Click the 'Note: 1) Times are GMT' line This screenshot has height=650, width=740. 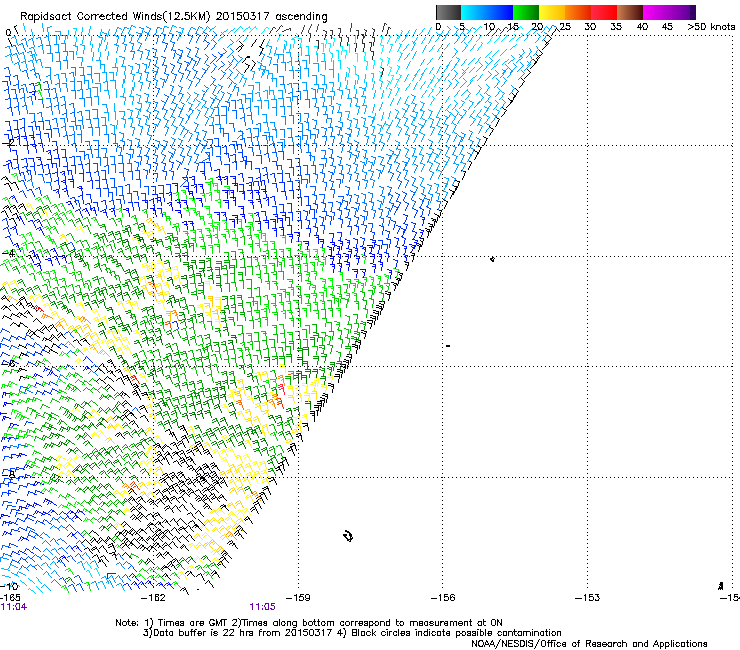pos(309,623)
